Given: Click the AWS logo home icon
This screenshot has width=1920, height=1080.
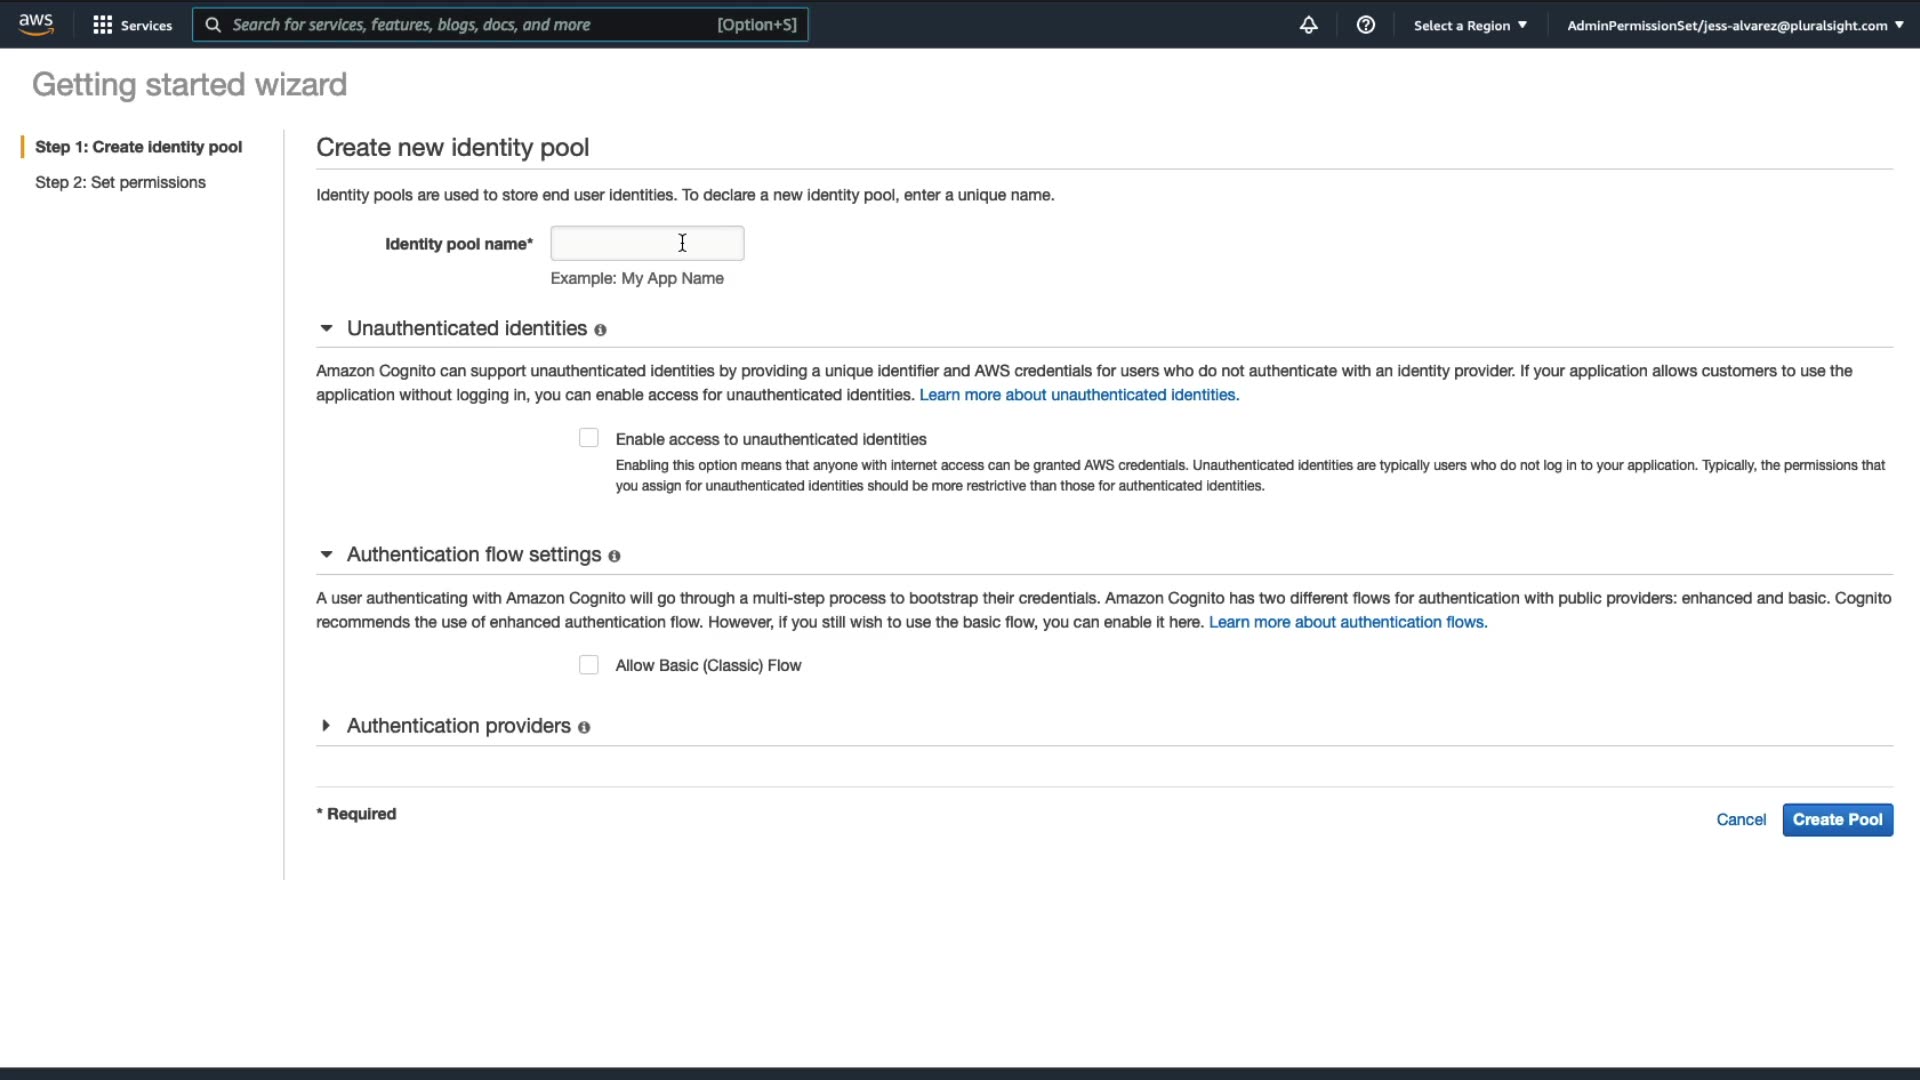Looking at the screenshot, I should pos(36,24).
